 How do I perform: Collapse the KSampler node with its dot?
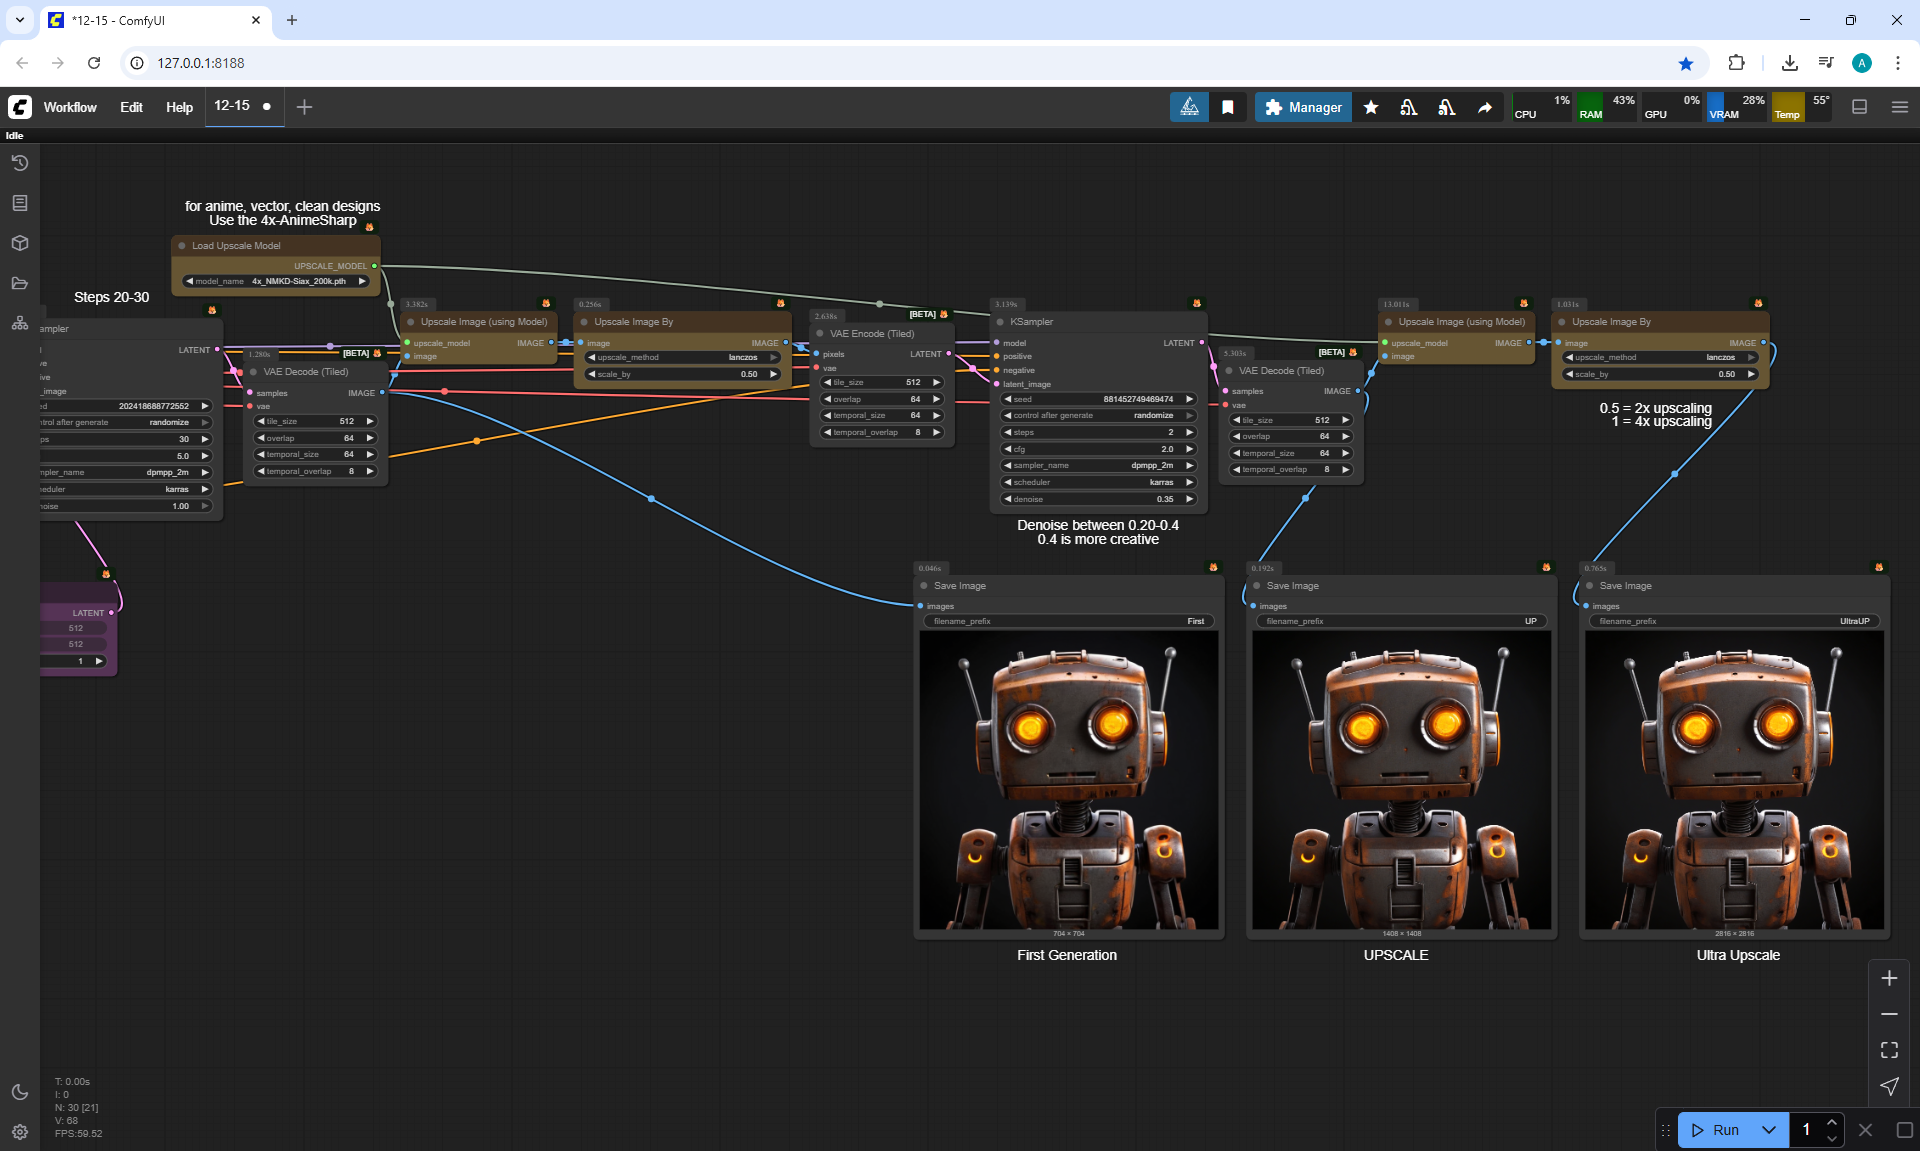pos(1000,322)
